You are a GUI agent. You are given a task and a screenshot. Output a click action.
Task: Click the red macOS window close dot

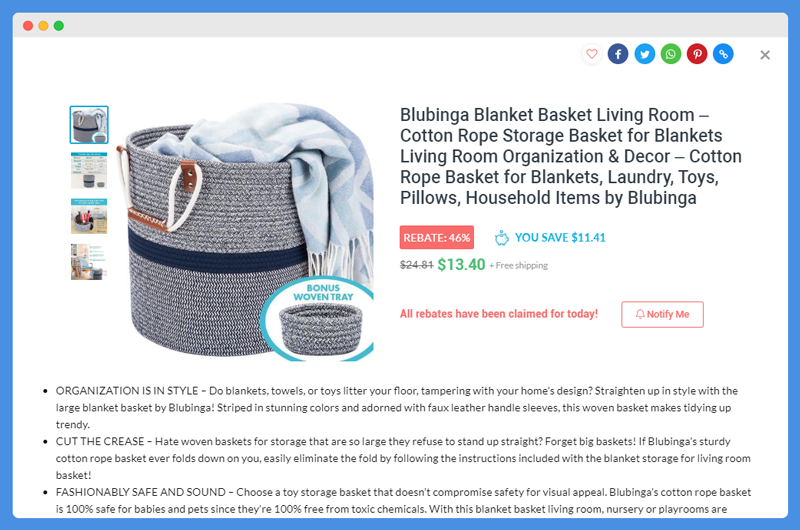pyautogui.click(x=28, y=26)
